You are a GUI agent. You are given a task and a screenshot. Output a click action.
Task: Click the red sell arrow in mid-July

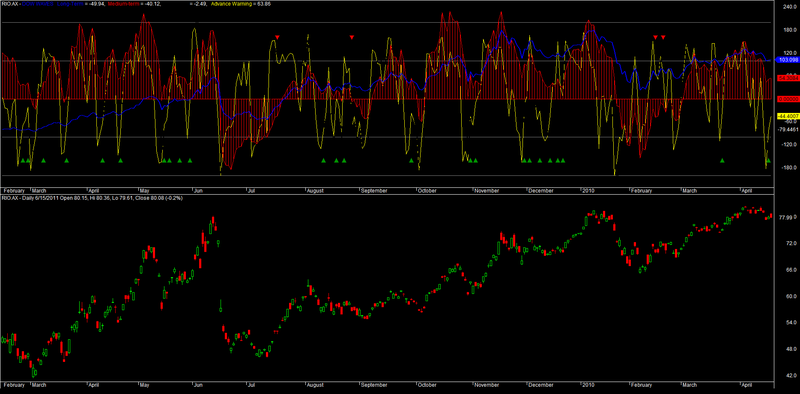tap(277, 37)
